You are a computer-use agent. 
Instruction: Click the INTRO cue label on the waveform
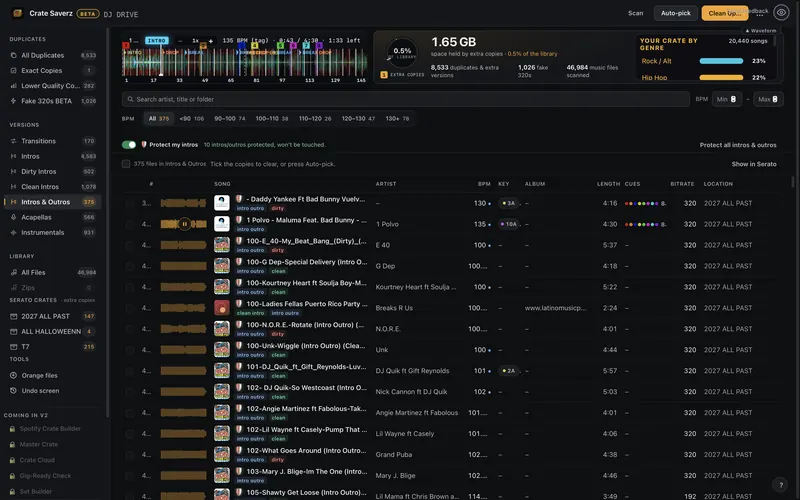(x=157, y=40)
